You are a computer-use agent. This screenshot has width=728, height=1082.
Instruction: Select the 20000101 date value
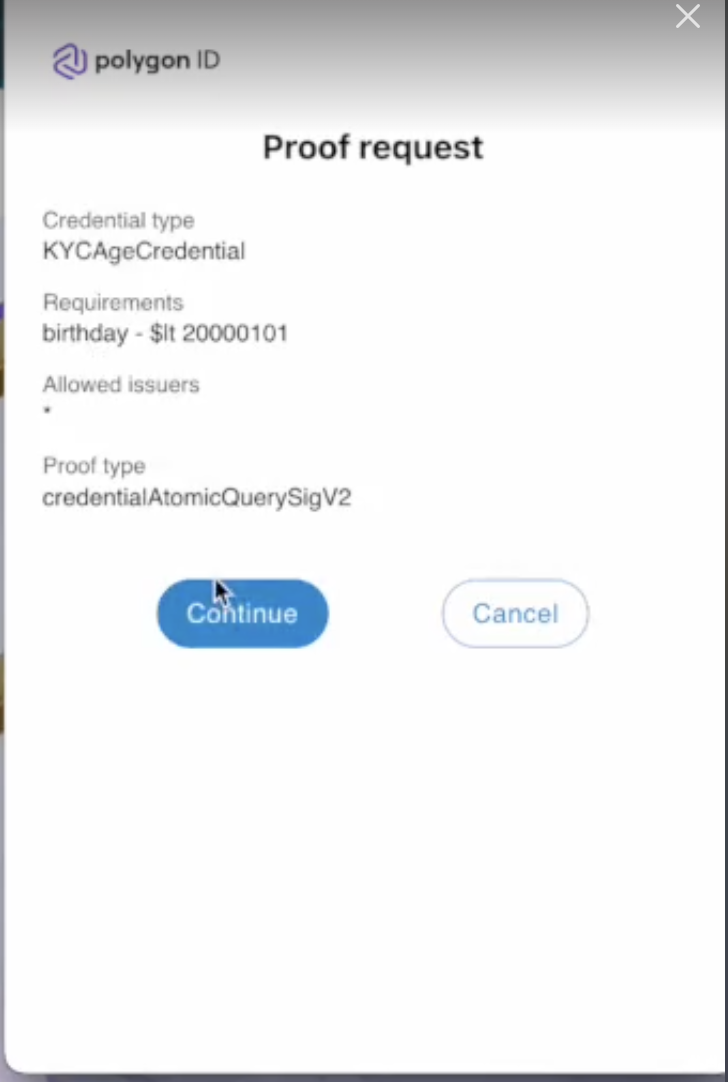point(235,333)
